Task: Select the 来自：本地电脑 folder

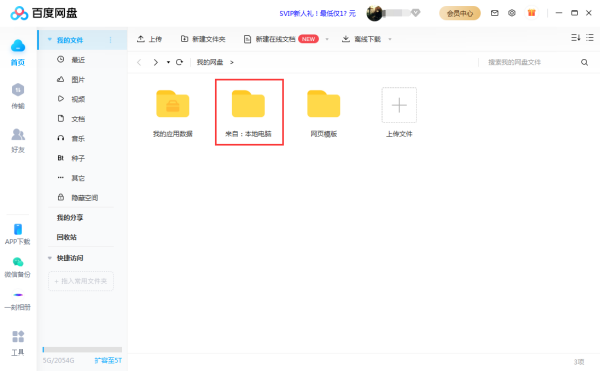Action: point(248,112)
